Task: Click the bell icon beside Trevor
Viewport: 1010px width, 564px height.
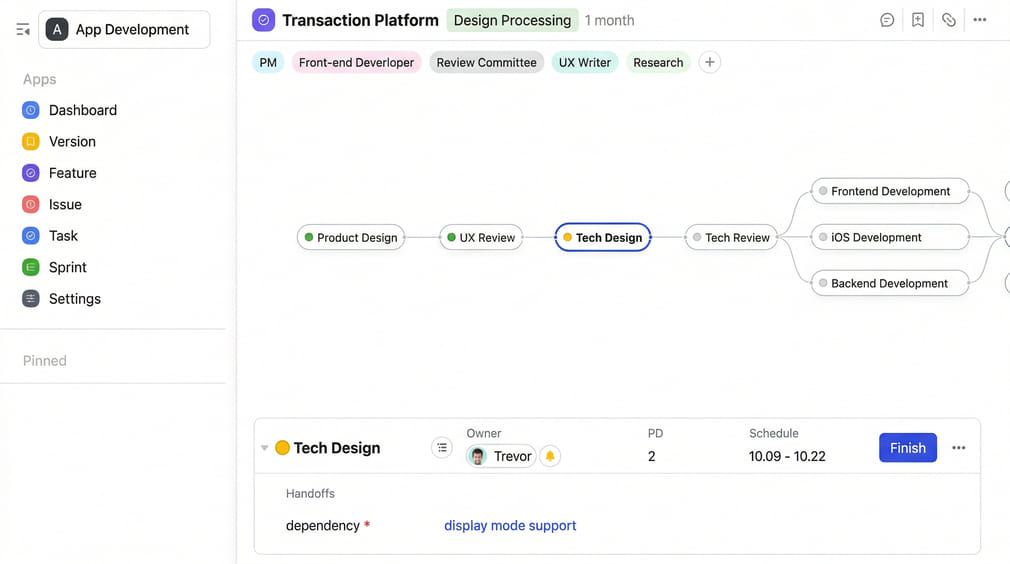Action: pos(550,456)
